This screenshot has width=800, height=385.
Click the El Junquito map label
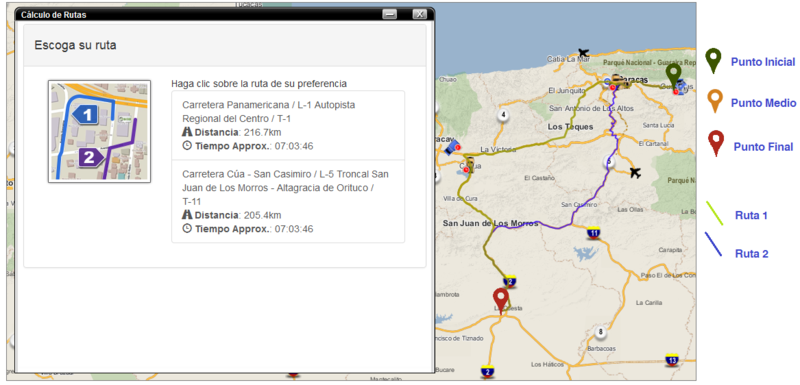(x=566, y=91)
